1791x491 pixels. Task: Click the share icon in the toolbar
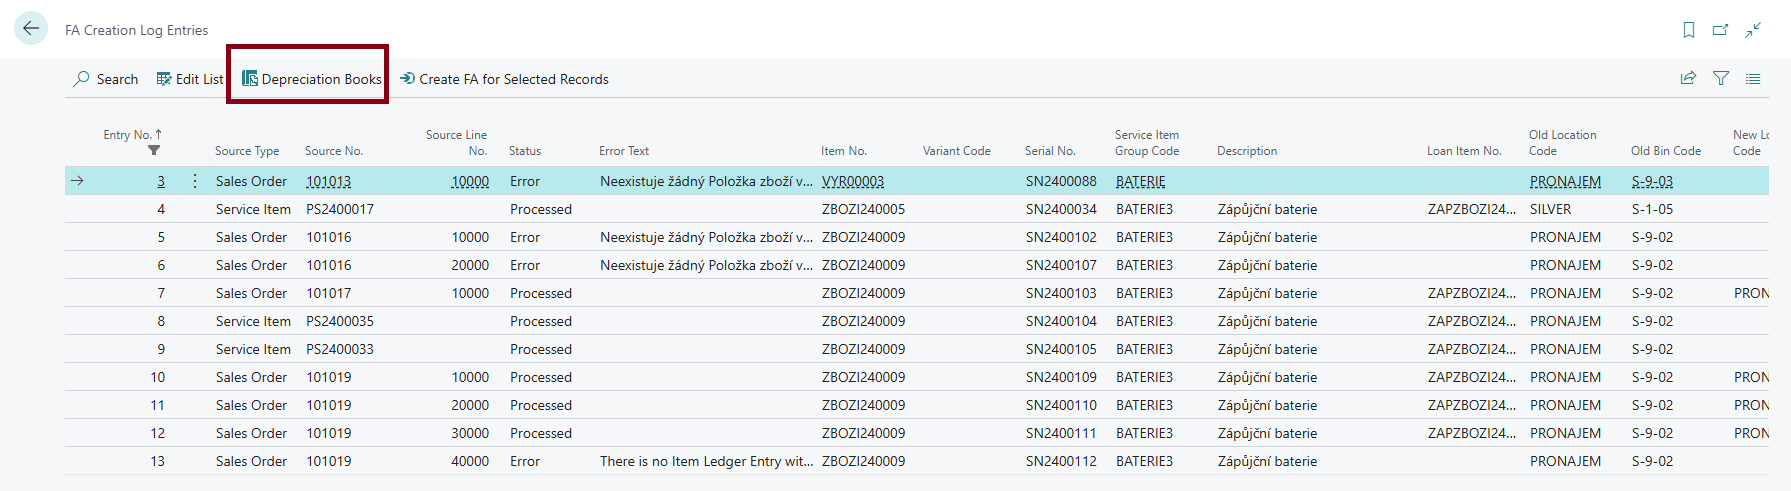pyautogui.click(x=1689, y=78)
